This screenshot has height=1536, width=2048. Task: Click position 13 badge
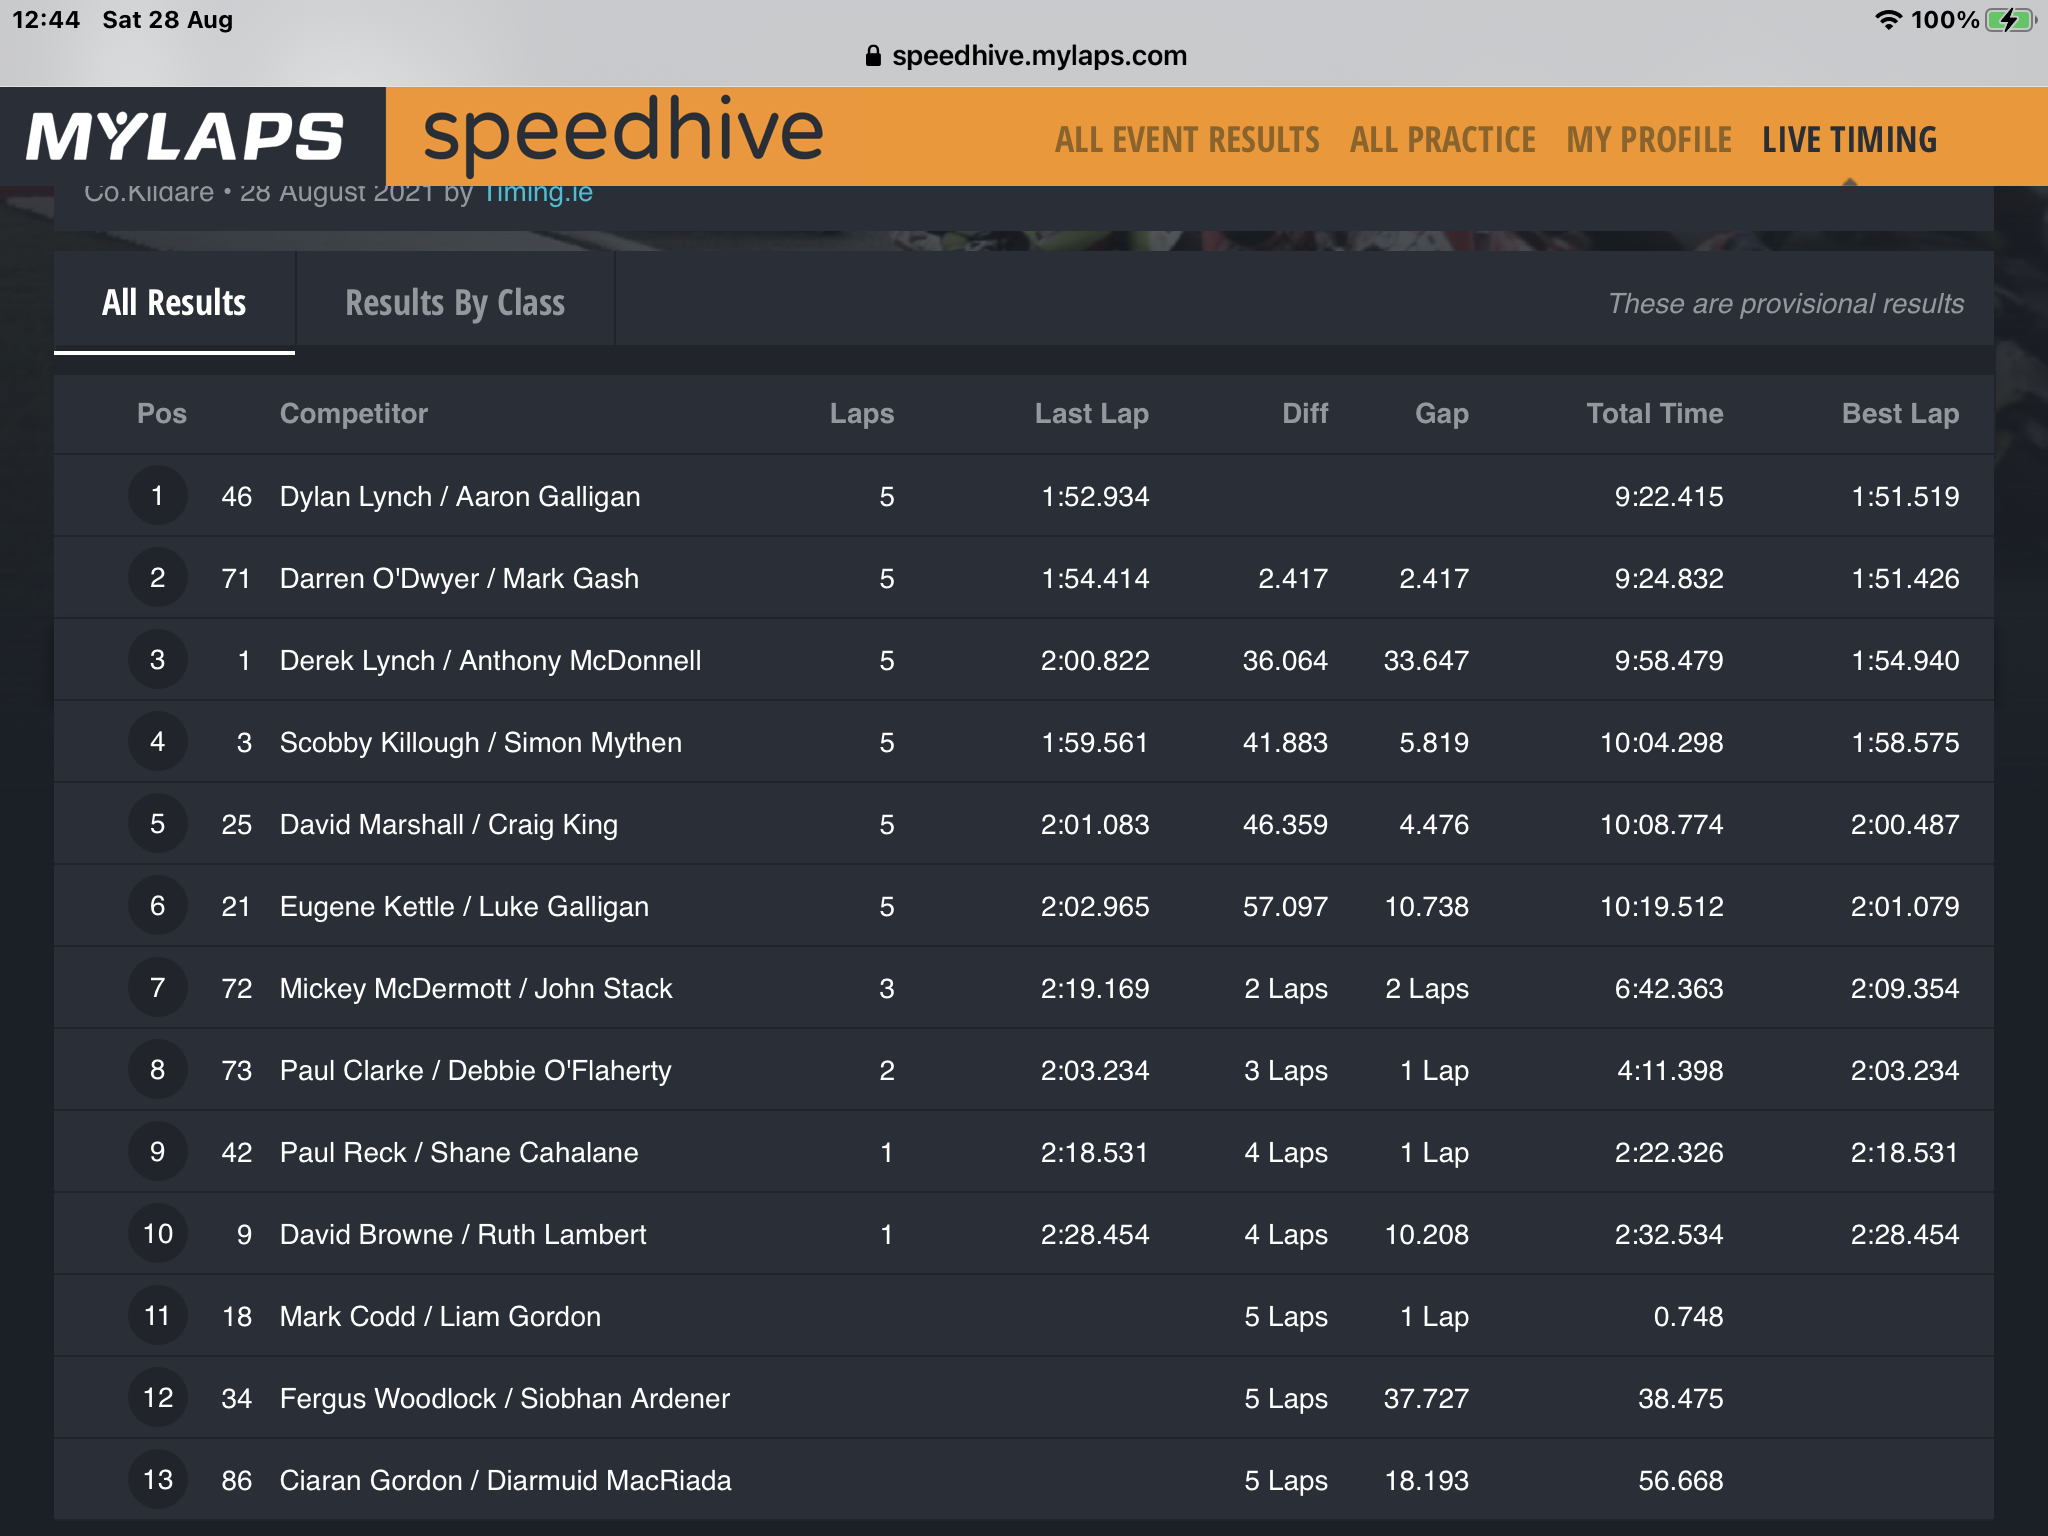click(158, 1479)
